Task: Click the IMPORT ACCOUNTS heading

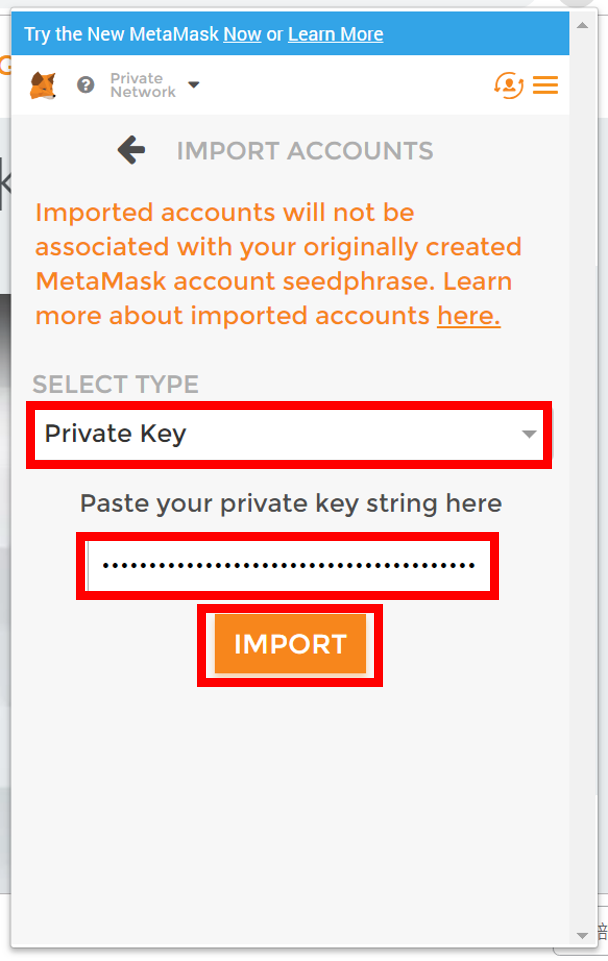Action: [x=305, y=151]
